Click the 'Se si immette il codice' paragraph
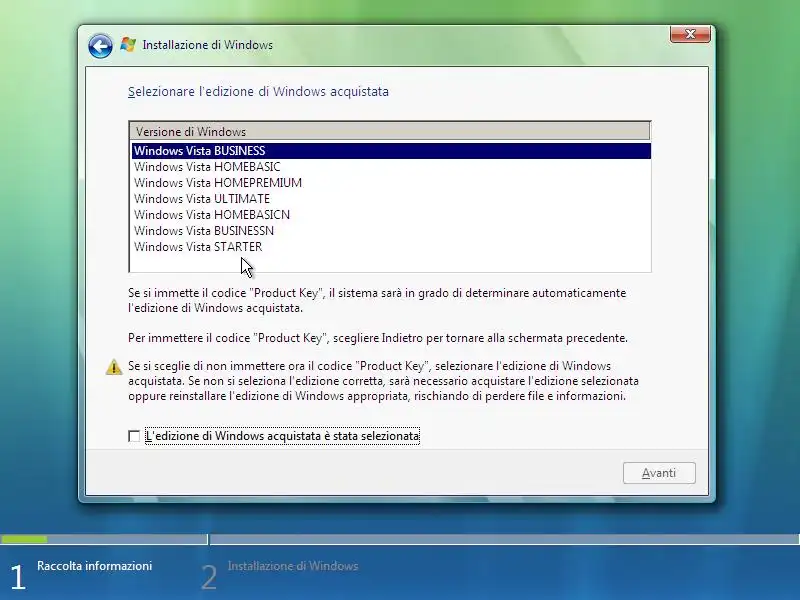 tap(377, 301)
